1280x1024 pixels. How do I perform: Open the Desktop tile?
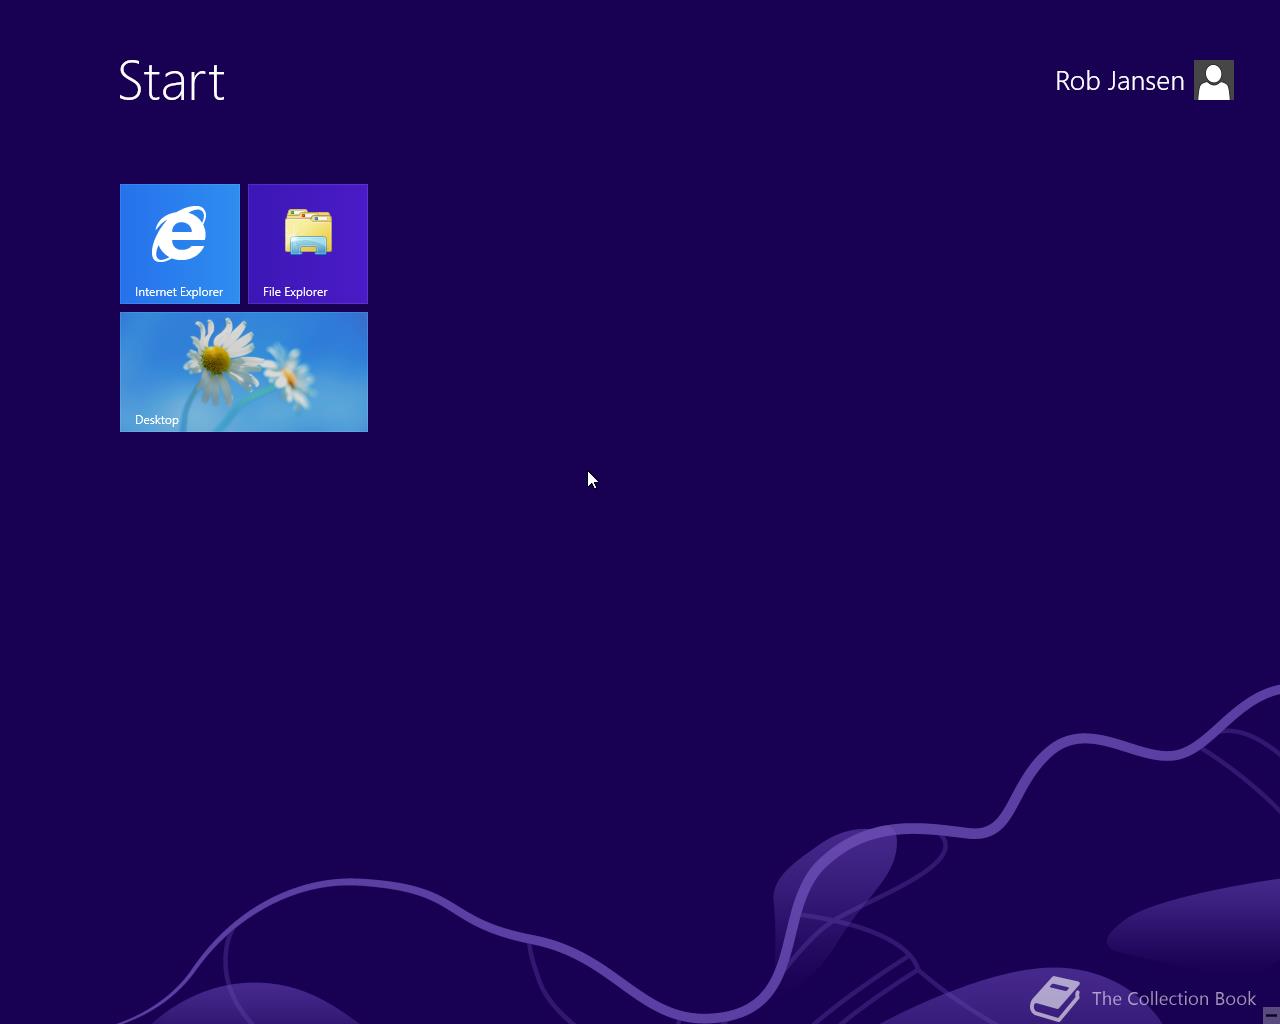tap(244, 372)
